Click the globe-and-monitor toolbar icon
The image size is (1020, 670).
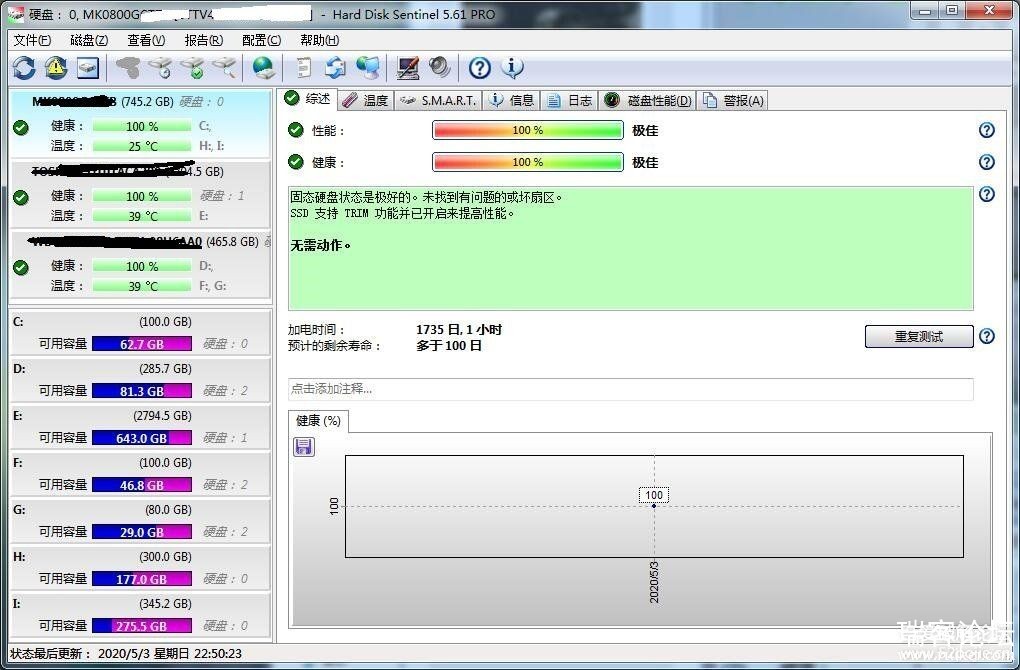tap(368, 68)
